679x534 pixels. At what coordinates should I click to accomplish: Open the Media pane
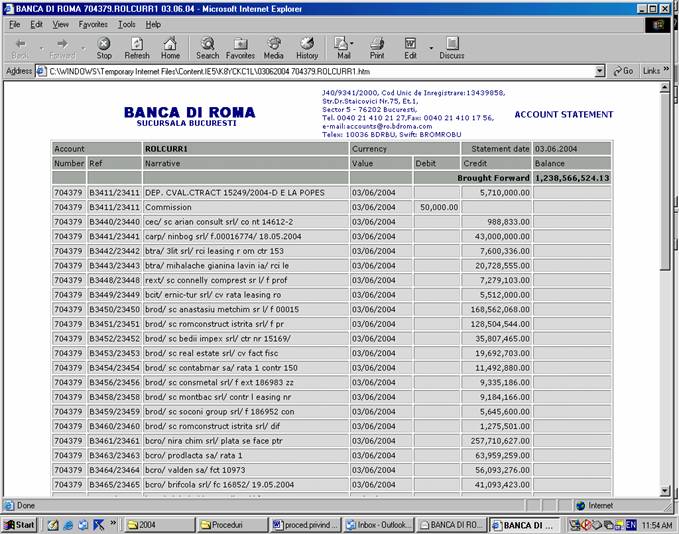tap(274, 48)
